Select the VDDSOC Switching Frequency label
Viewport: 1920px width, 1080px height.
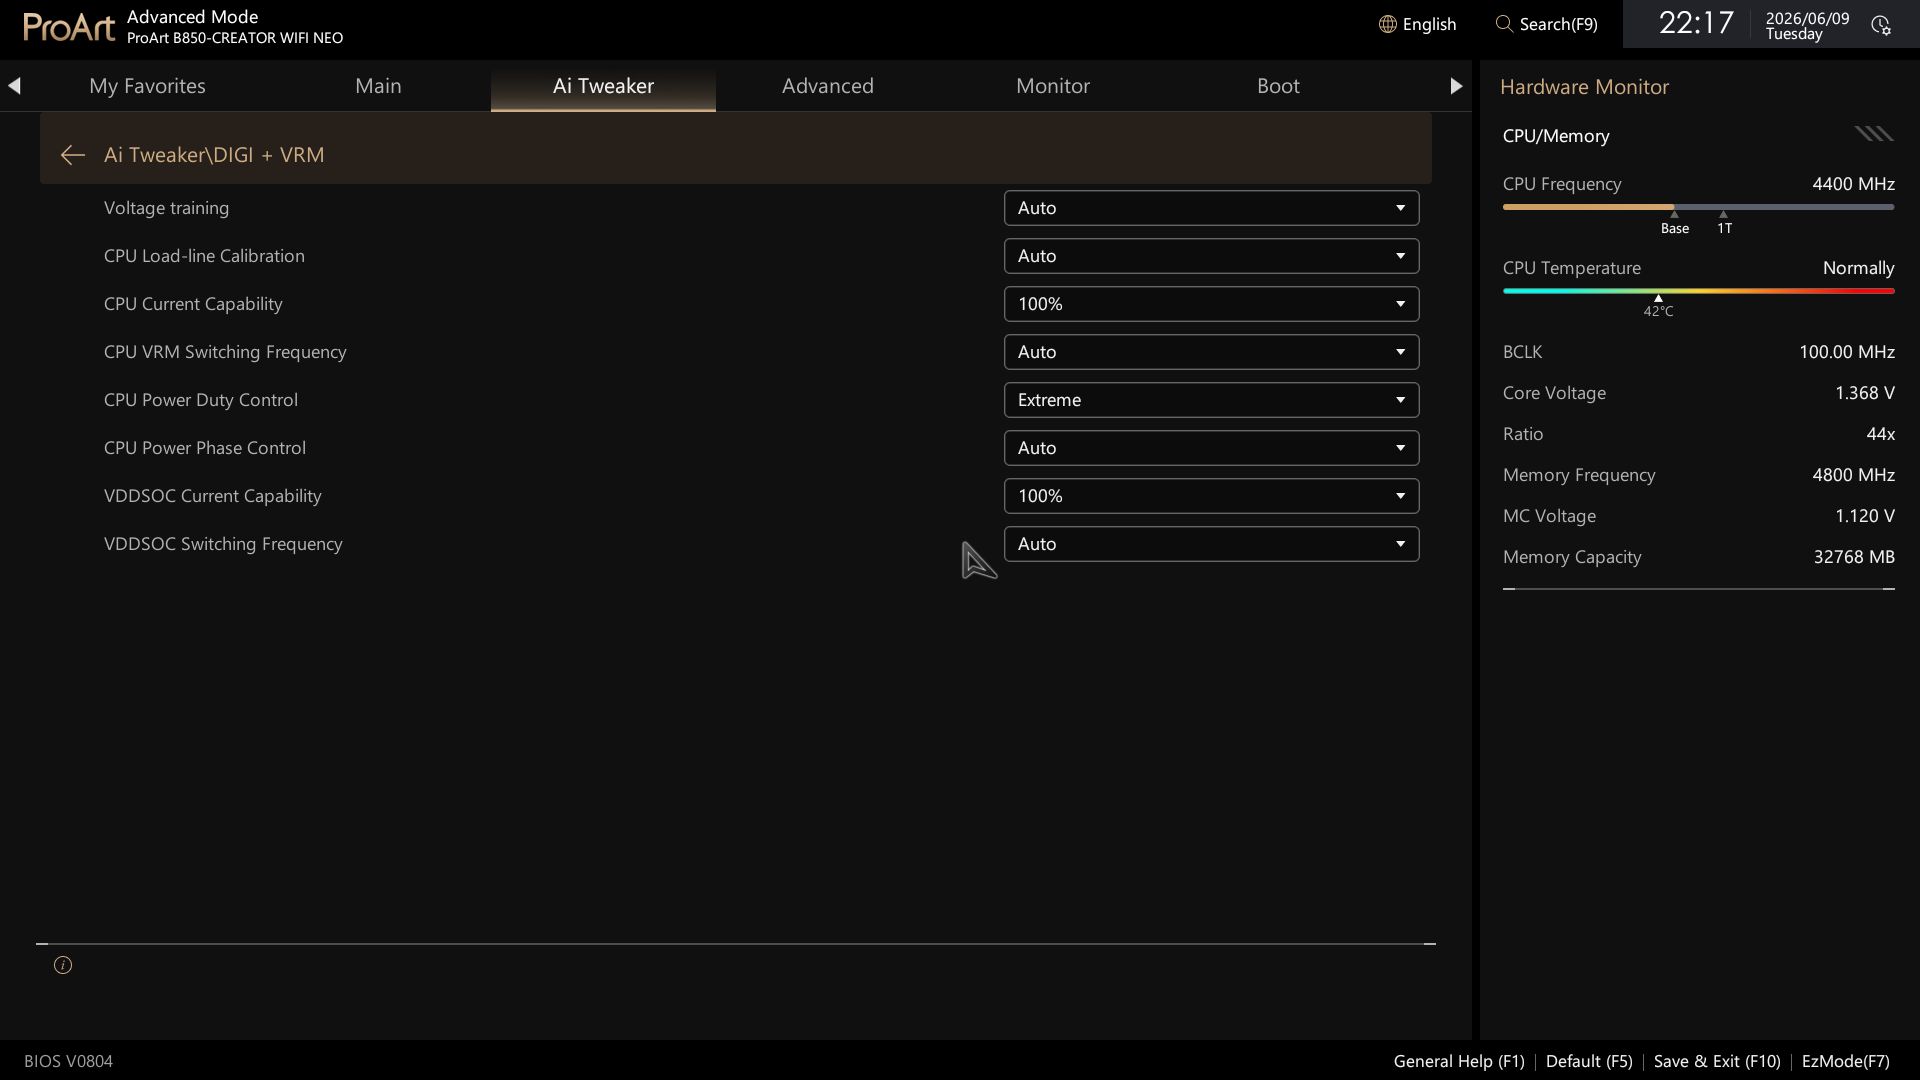click(x=223, y=544)
